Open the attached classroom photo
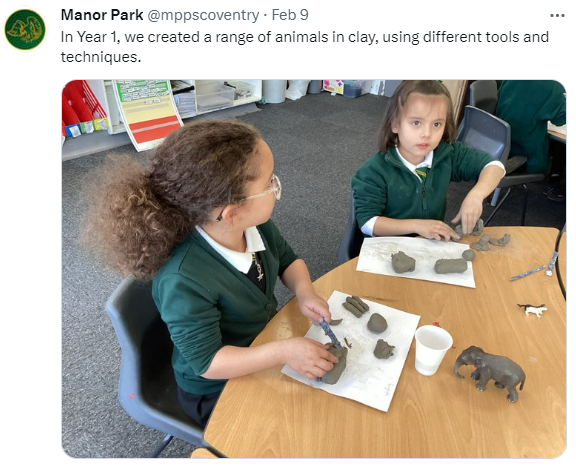 point(314,269)
